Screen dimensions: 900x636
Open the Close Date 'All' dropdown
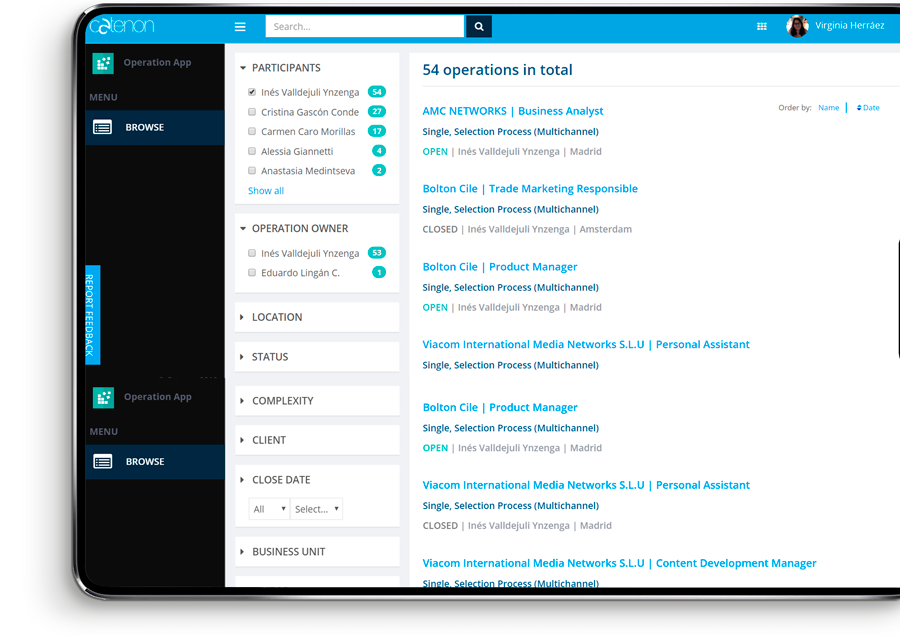coord(269,509)
